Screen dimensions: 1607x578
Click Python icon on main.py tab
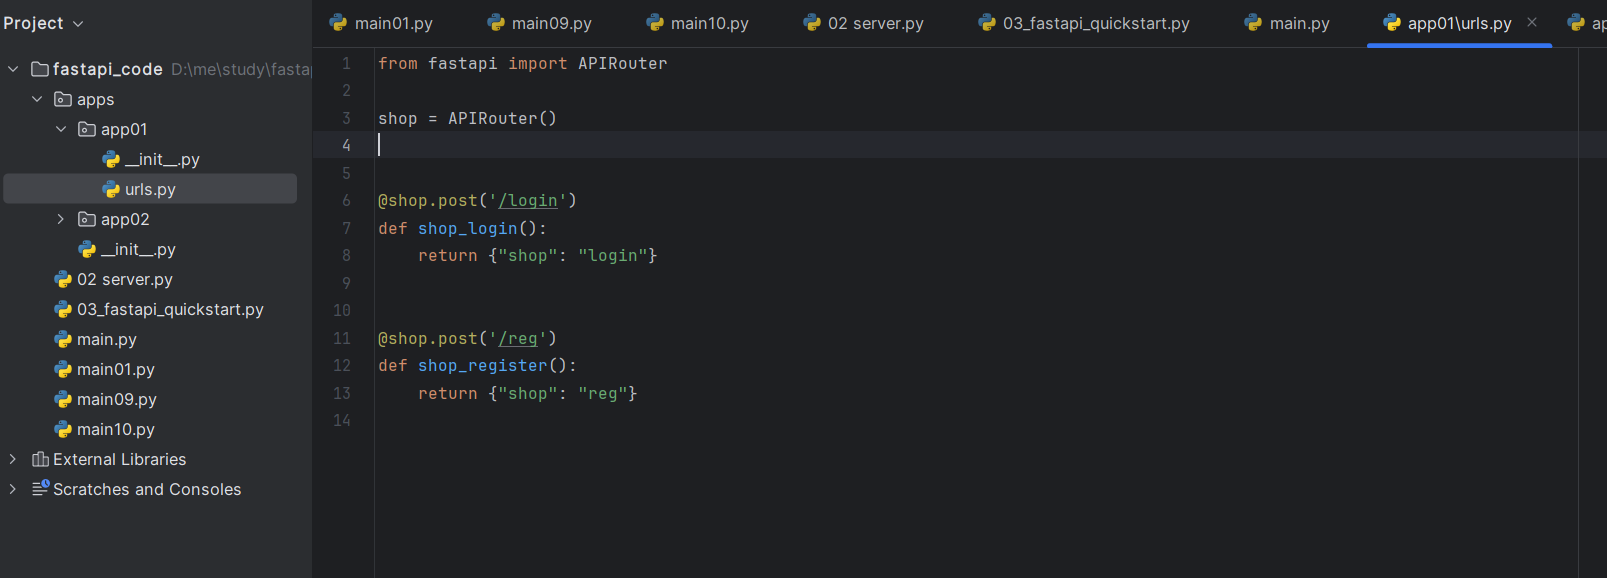pyautogui.click(x=1253, y=22)
